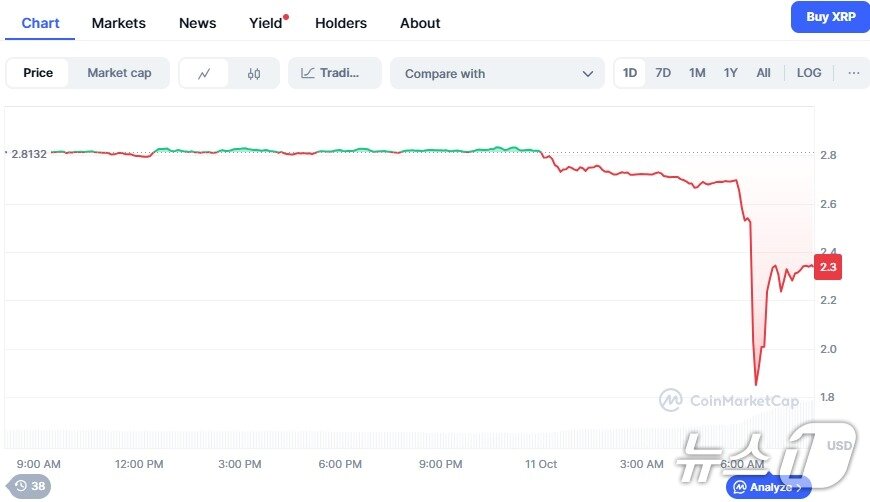
Task: Toggle chart to Price view
Action: (x=38, y=73)
